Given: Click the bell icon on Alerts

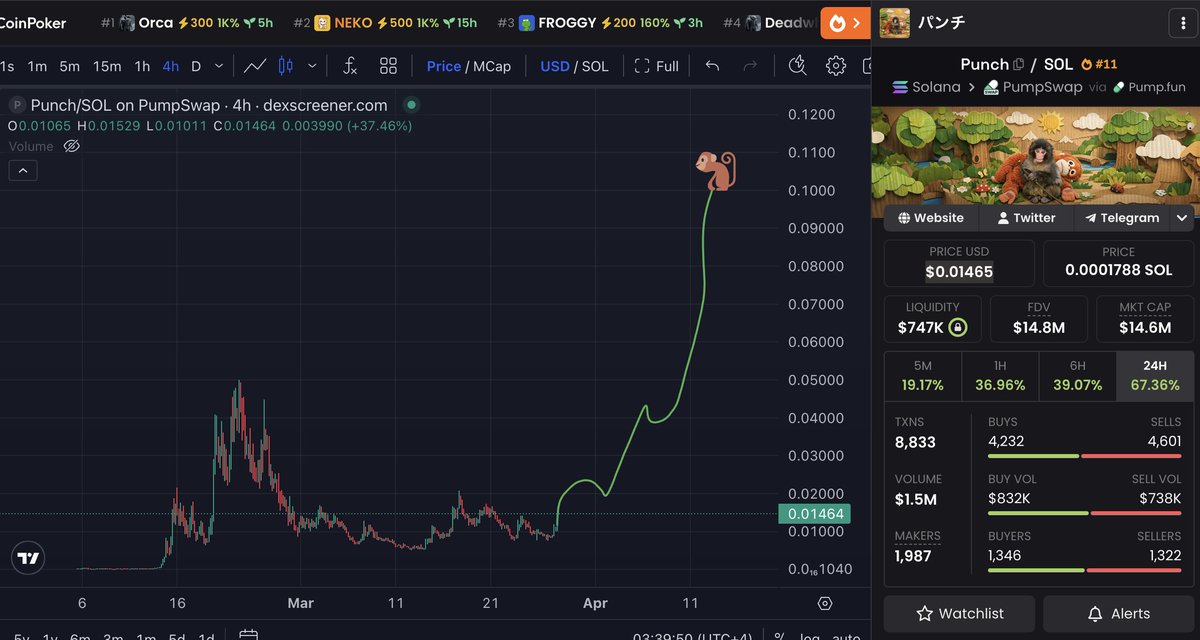Looking at the screenshot, I should [x=1096, y=613].
